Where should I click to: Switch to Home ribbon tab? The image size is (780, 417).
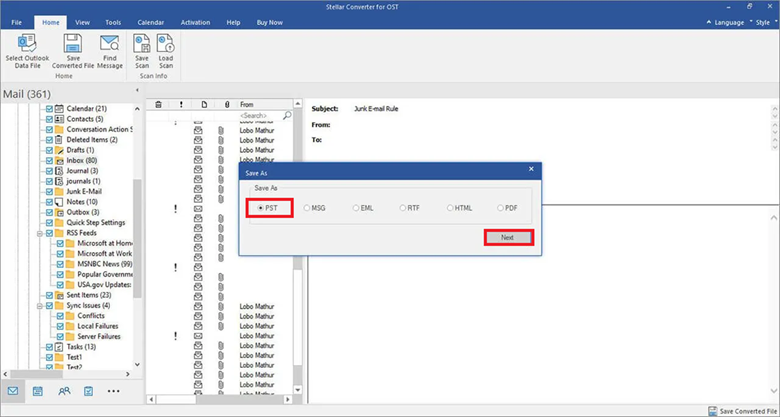coord(51,22)
